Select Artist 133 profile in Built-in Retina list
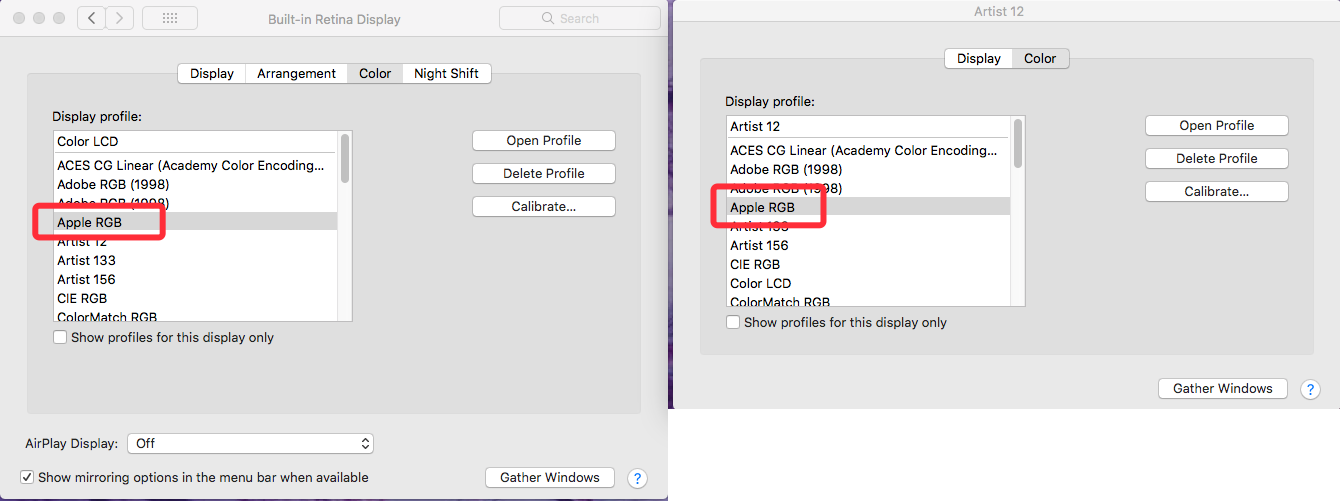Image resolution: width=1340 pixels, height=501 pixels. pos(195,260)
